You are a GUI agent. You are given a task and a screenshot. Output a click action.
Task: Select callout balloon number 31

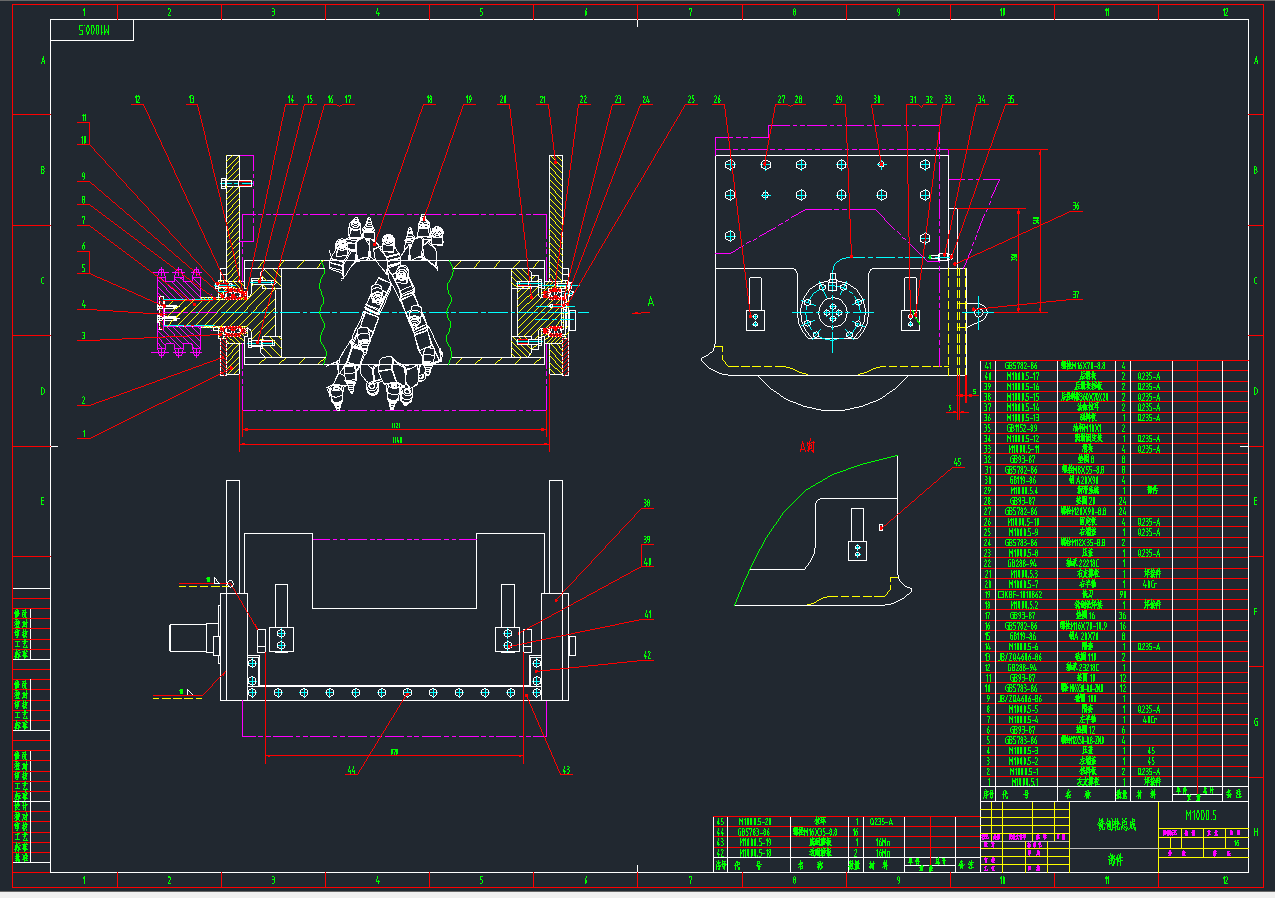click(x=912, y=99)
